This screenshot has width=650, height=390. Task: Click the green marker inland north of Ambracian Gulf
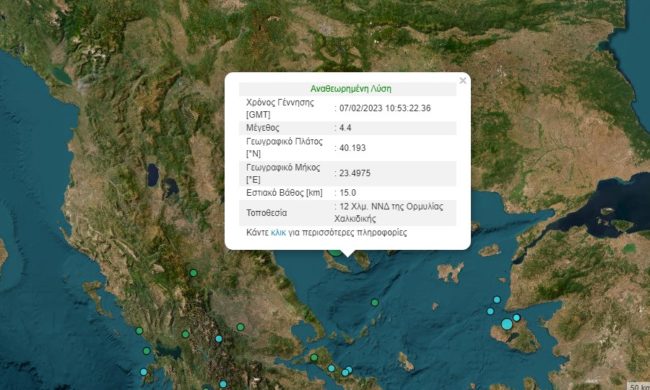[186, 334]
